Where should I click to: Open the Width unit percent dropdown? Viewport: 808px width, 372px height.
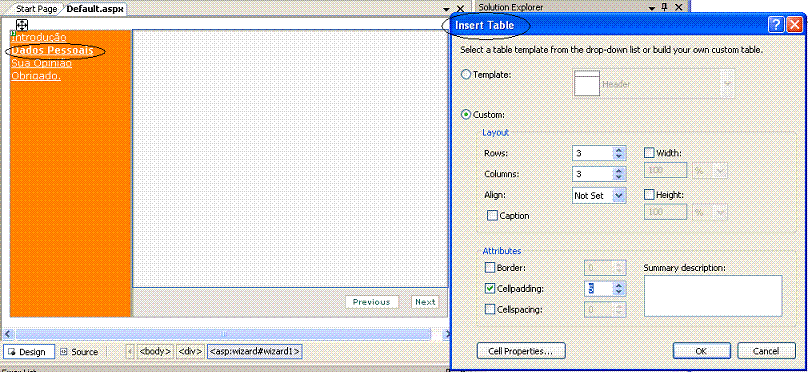click(x=721, y=171)
